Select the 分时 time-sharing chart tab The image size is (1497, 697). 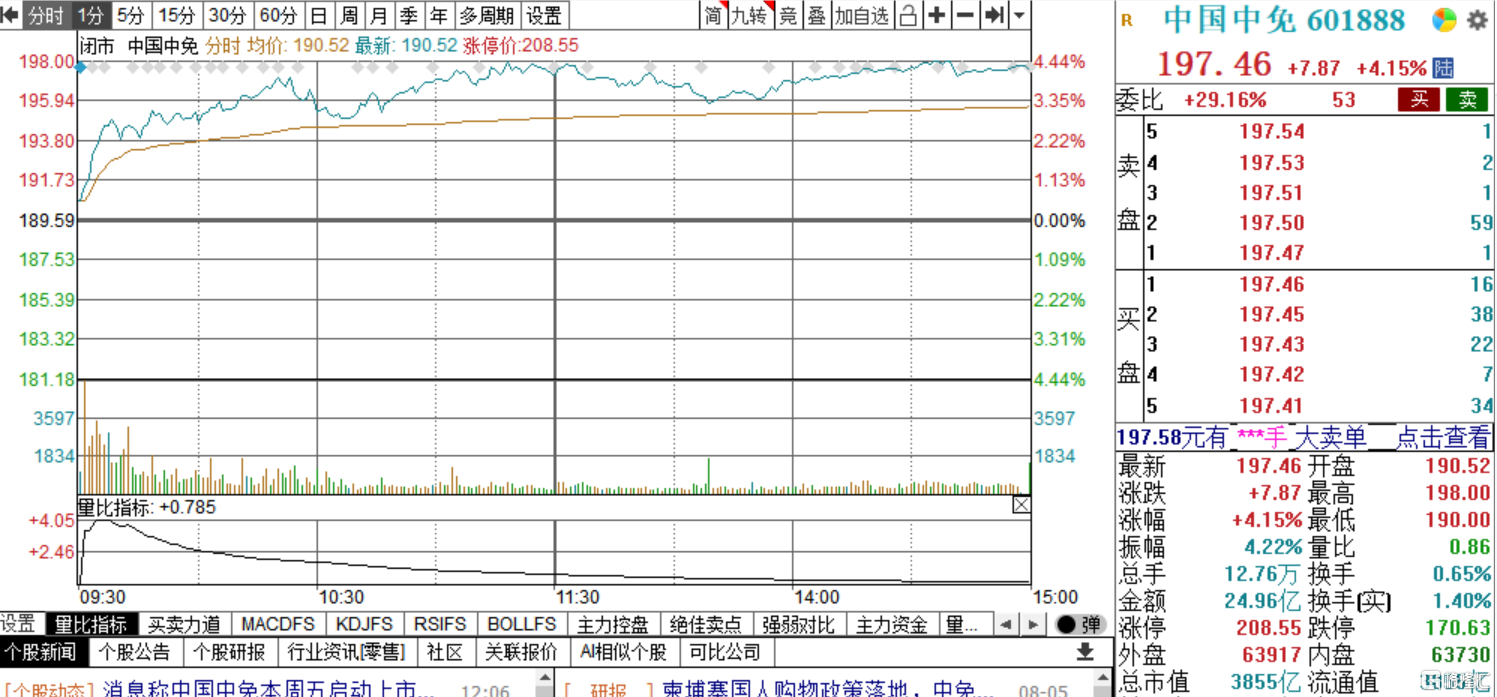click(46, 15)
